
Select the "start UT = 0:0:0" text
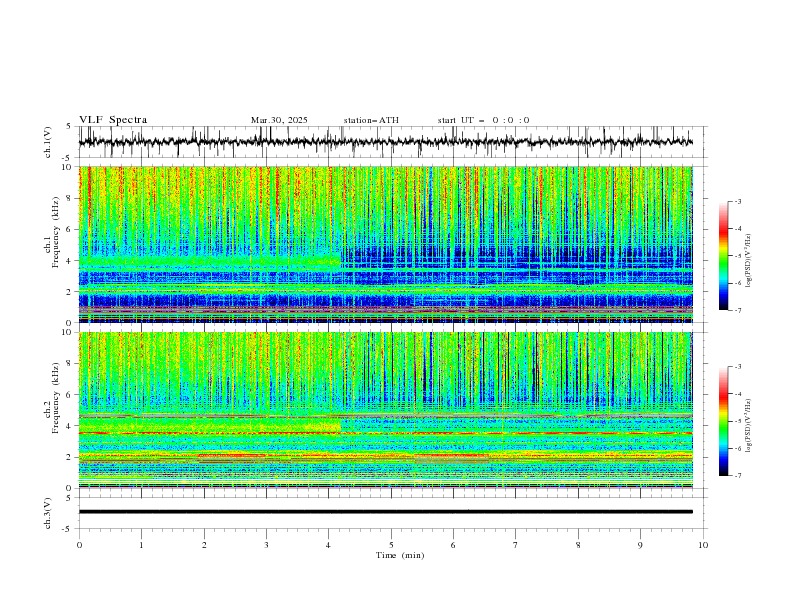pyautogui.click(x=483, y=120)
